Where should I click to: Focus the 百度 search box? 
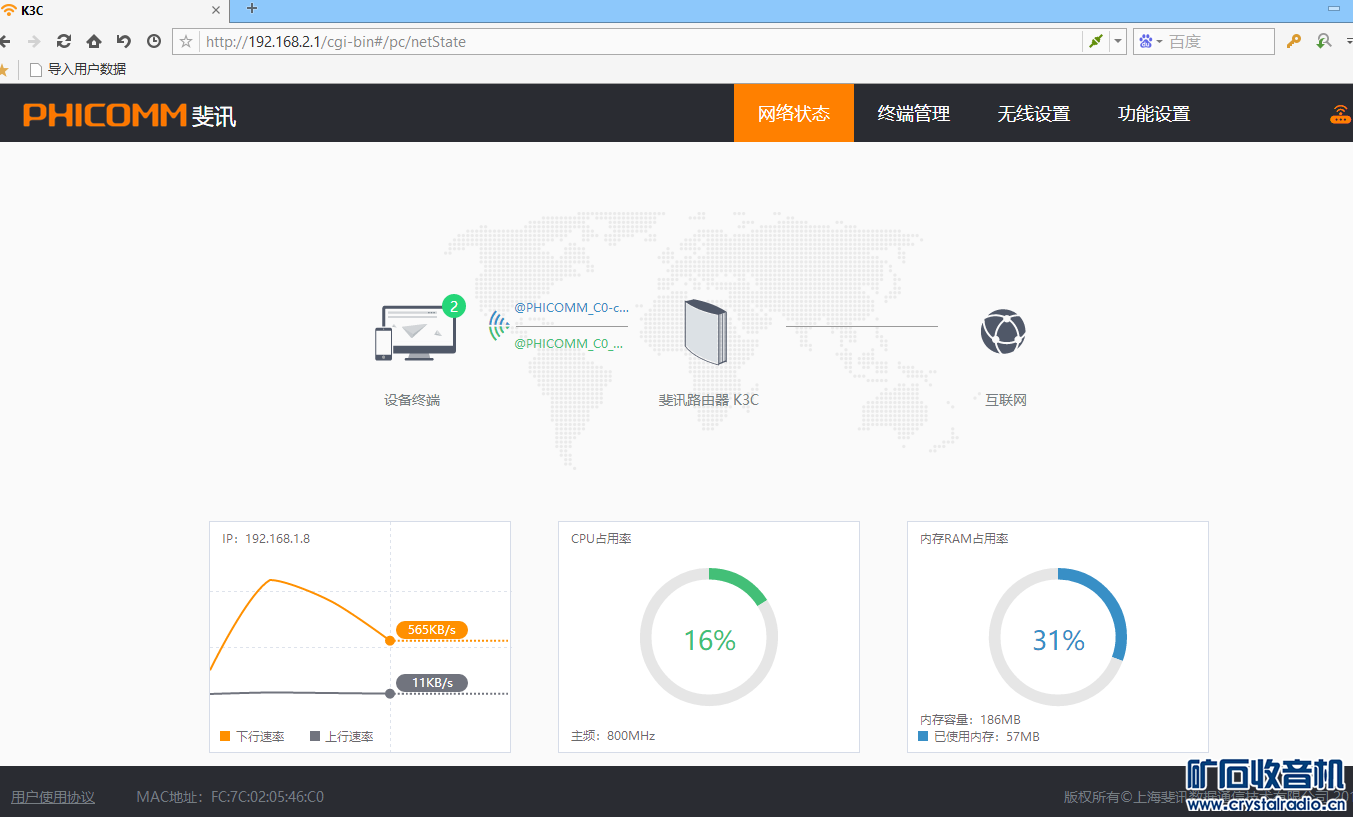point(1220,41)
